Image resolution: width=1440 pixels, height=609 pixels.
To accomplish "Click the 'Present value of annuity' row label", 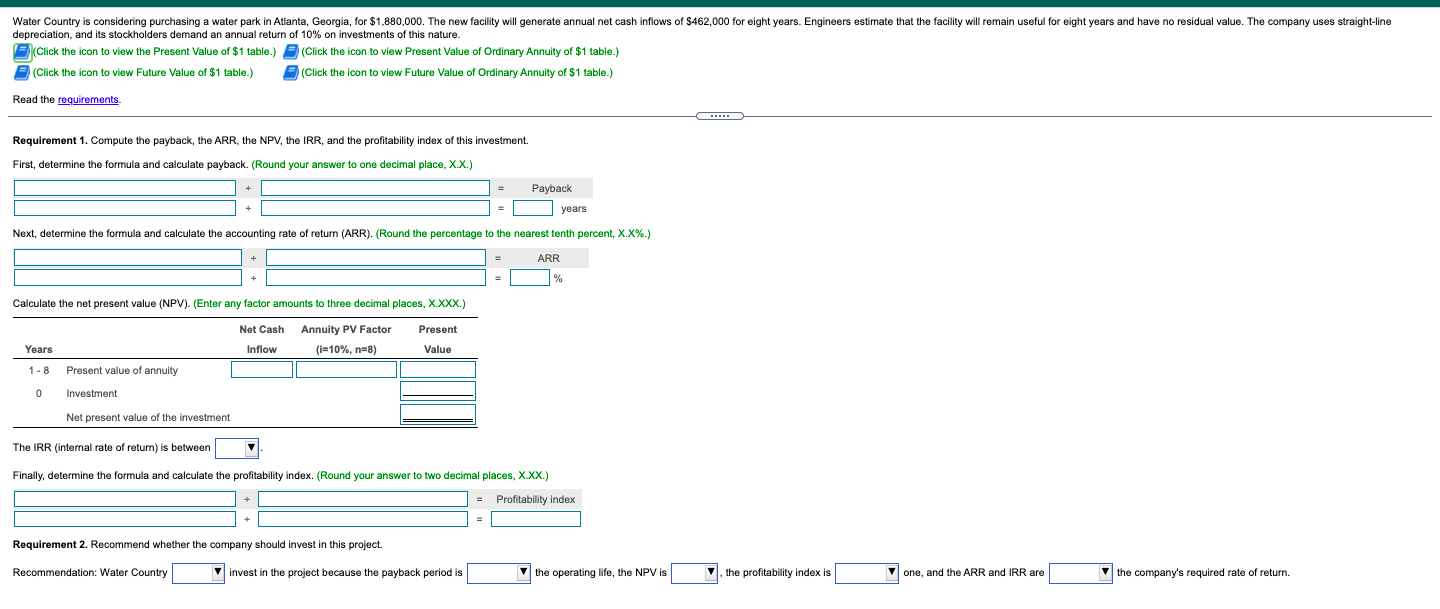I will pyautogui.click(x=122, y=370).
